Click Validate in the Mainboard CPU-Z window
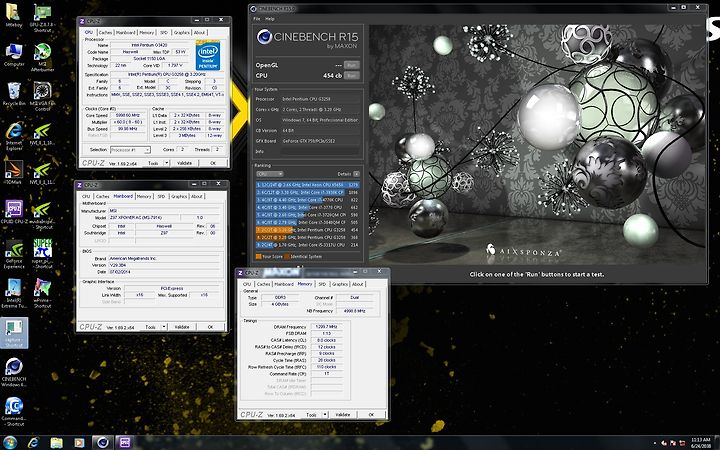This screenshot has width=720, height=450. 182,327
